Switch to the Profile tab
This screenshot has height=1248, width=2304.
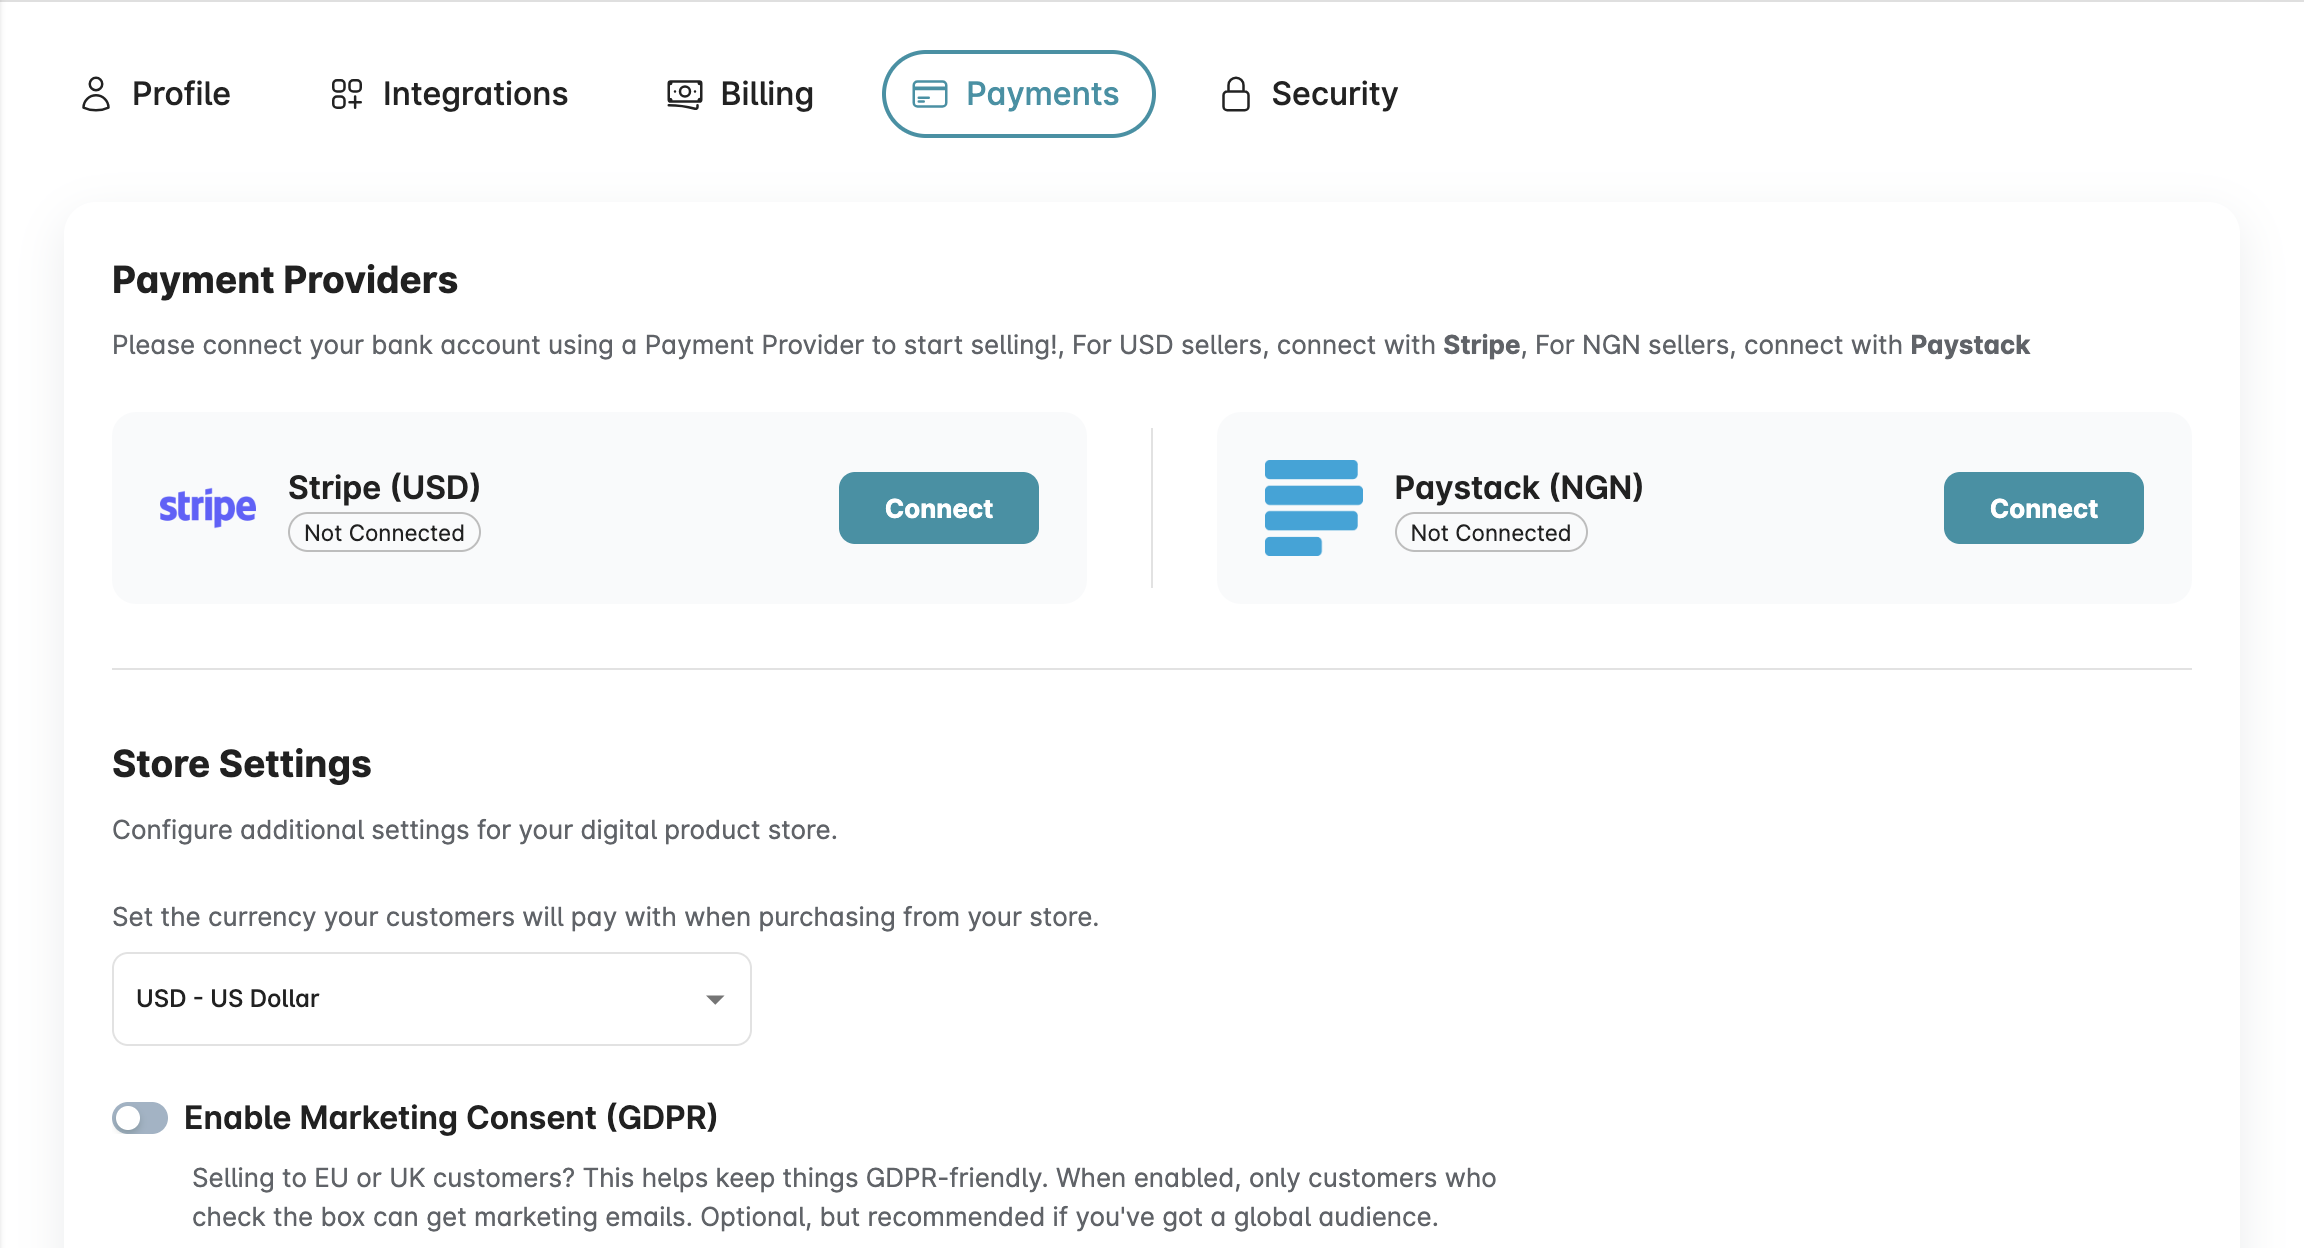point(181,94)
